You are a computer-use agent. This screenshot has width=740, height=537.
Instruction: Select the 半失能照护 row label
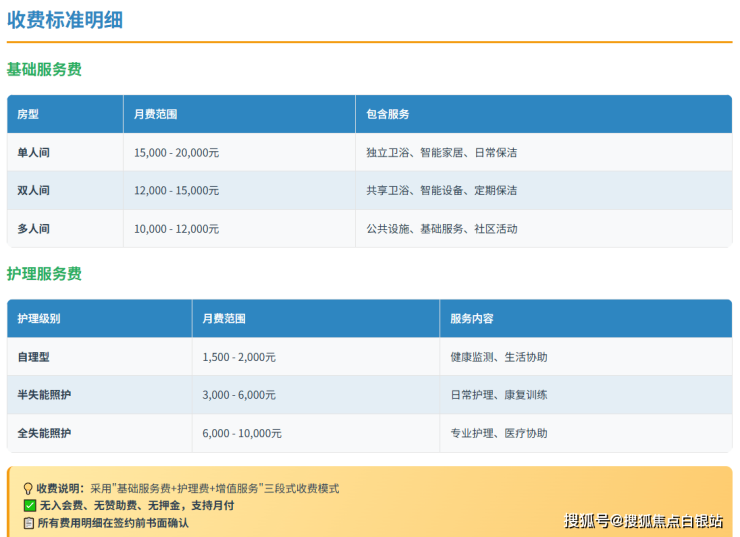pos(44,395)
